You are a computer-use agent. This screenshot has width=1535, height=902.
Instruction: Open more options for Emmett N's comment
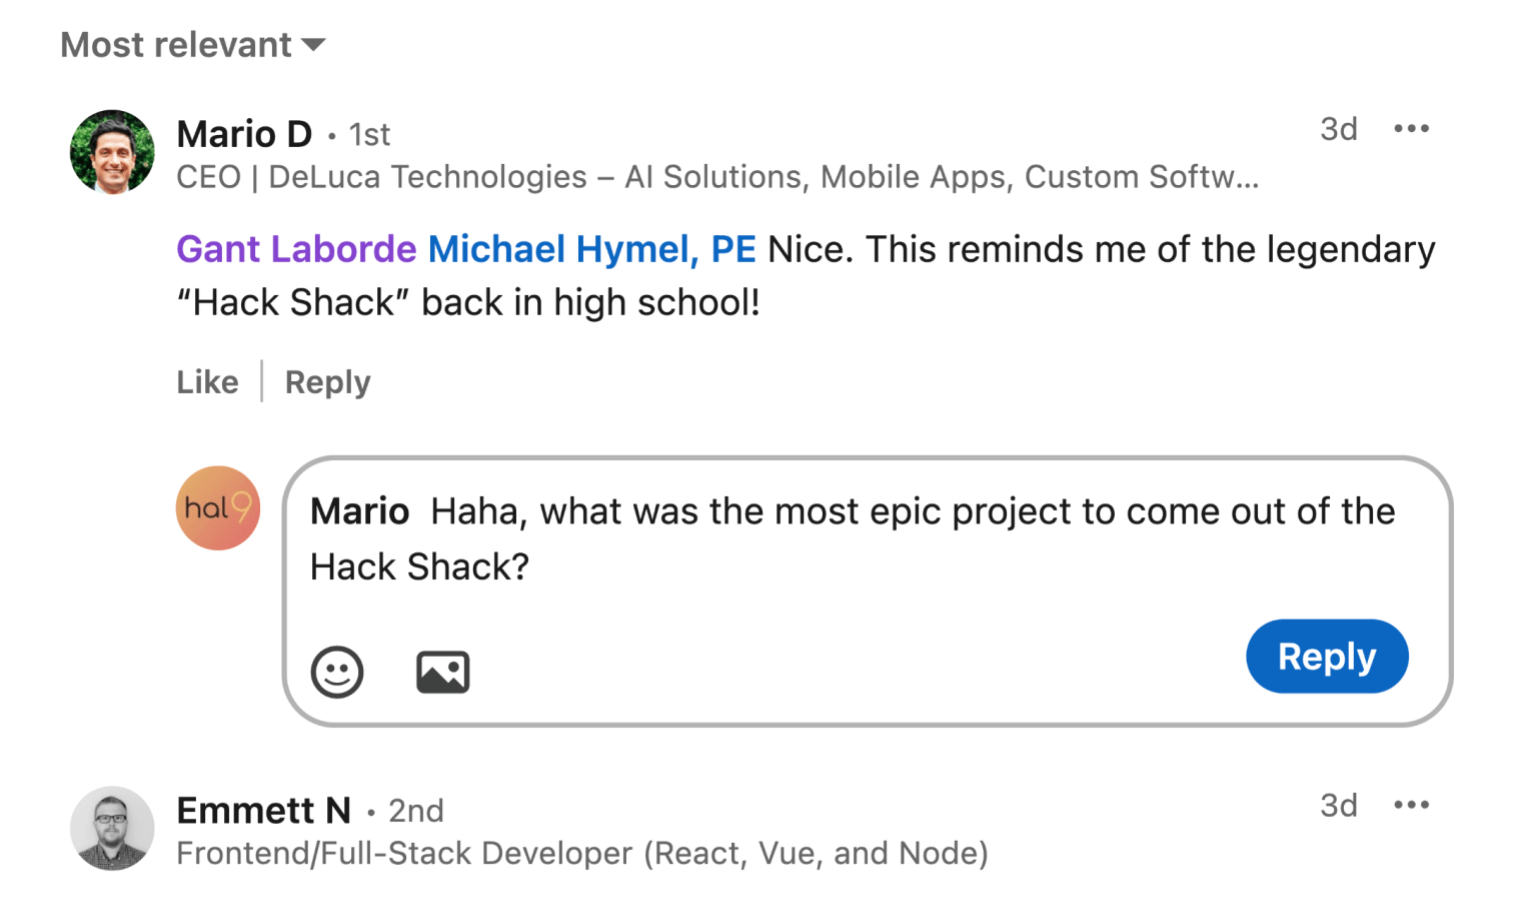pos(1411,805)
